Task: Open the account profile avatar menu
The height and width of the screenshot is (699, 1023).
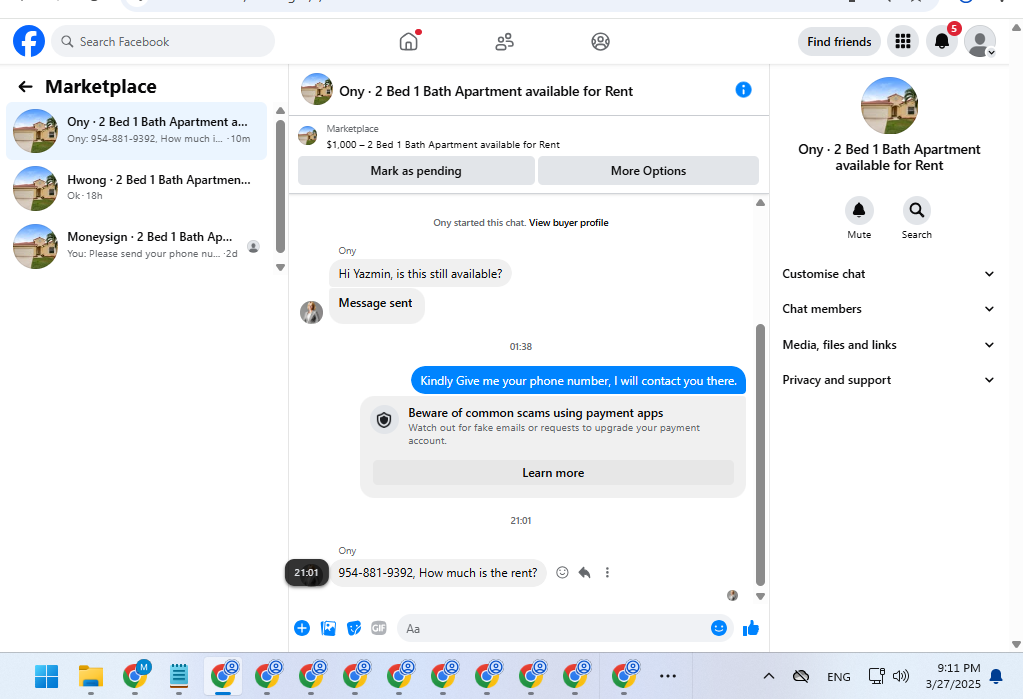Action: (980, 42)
